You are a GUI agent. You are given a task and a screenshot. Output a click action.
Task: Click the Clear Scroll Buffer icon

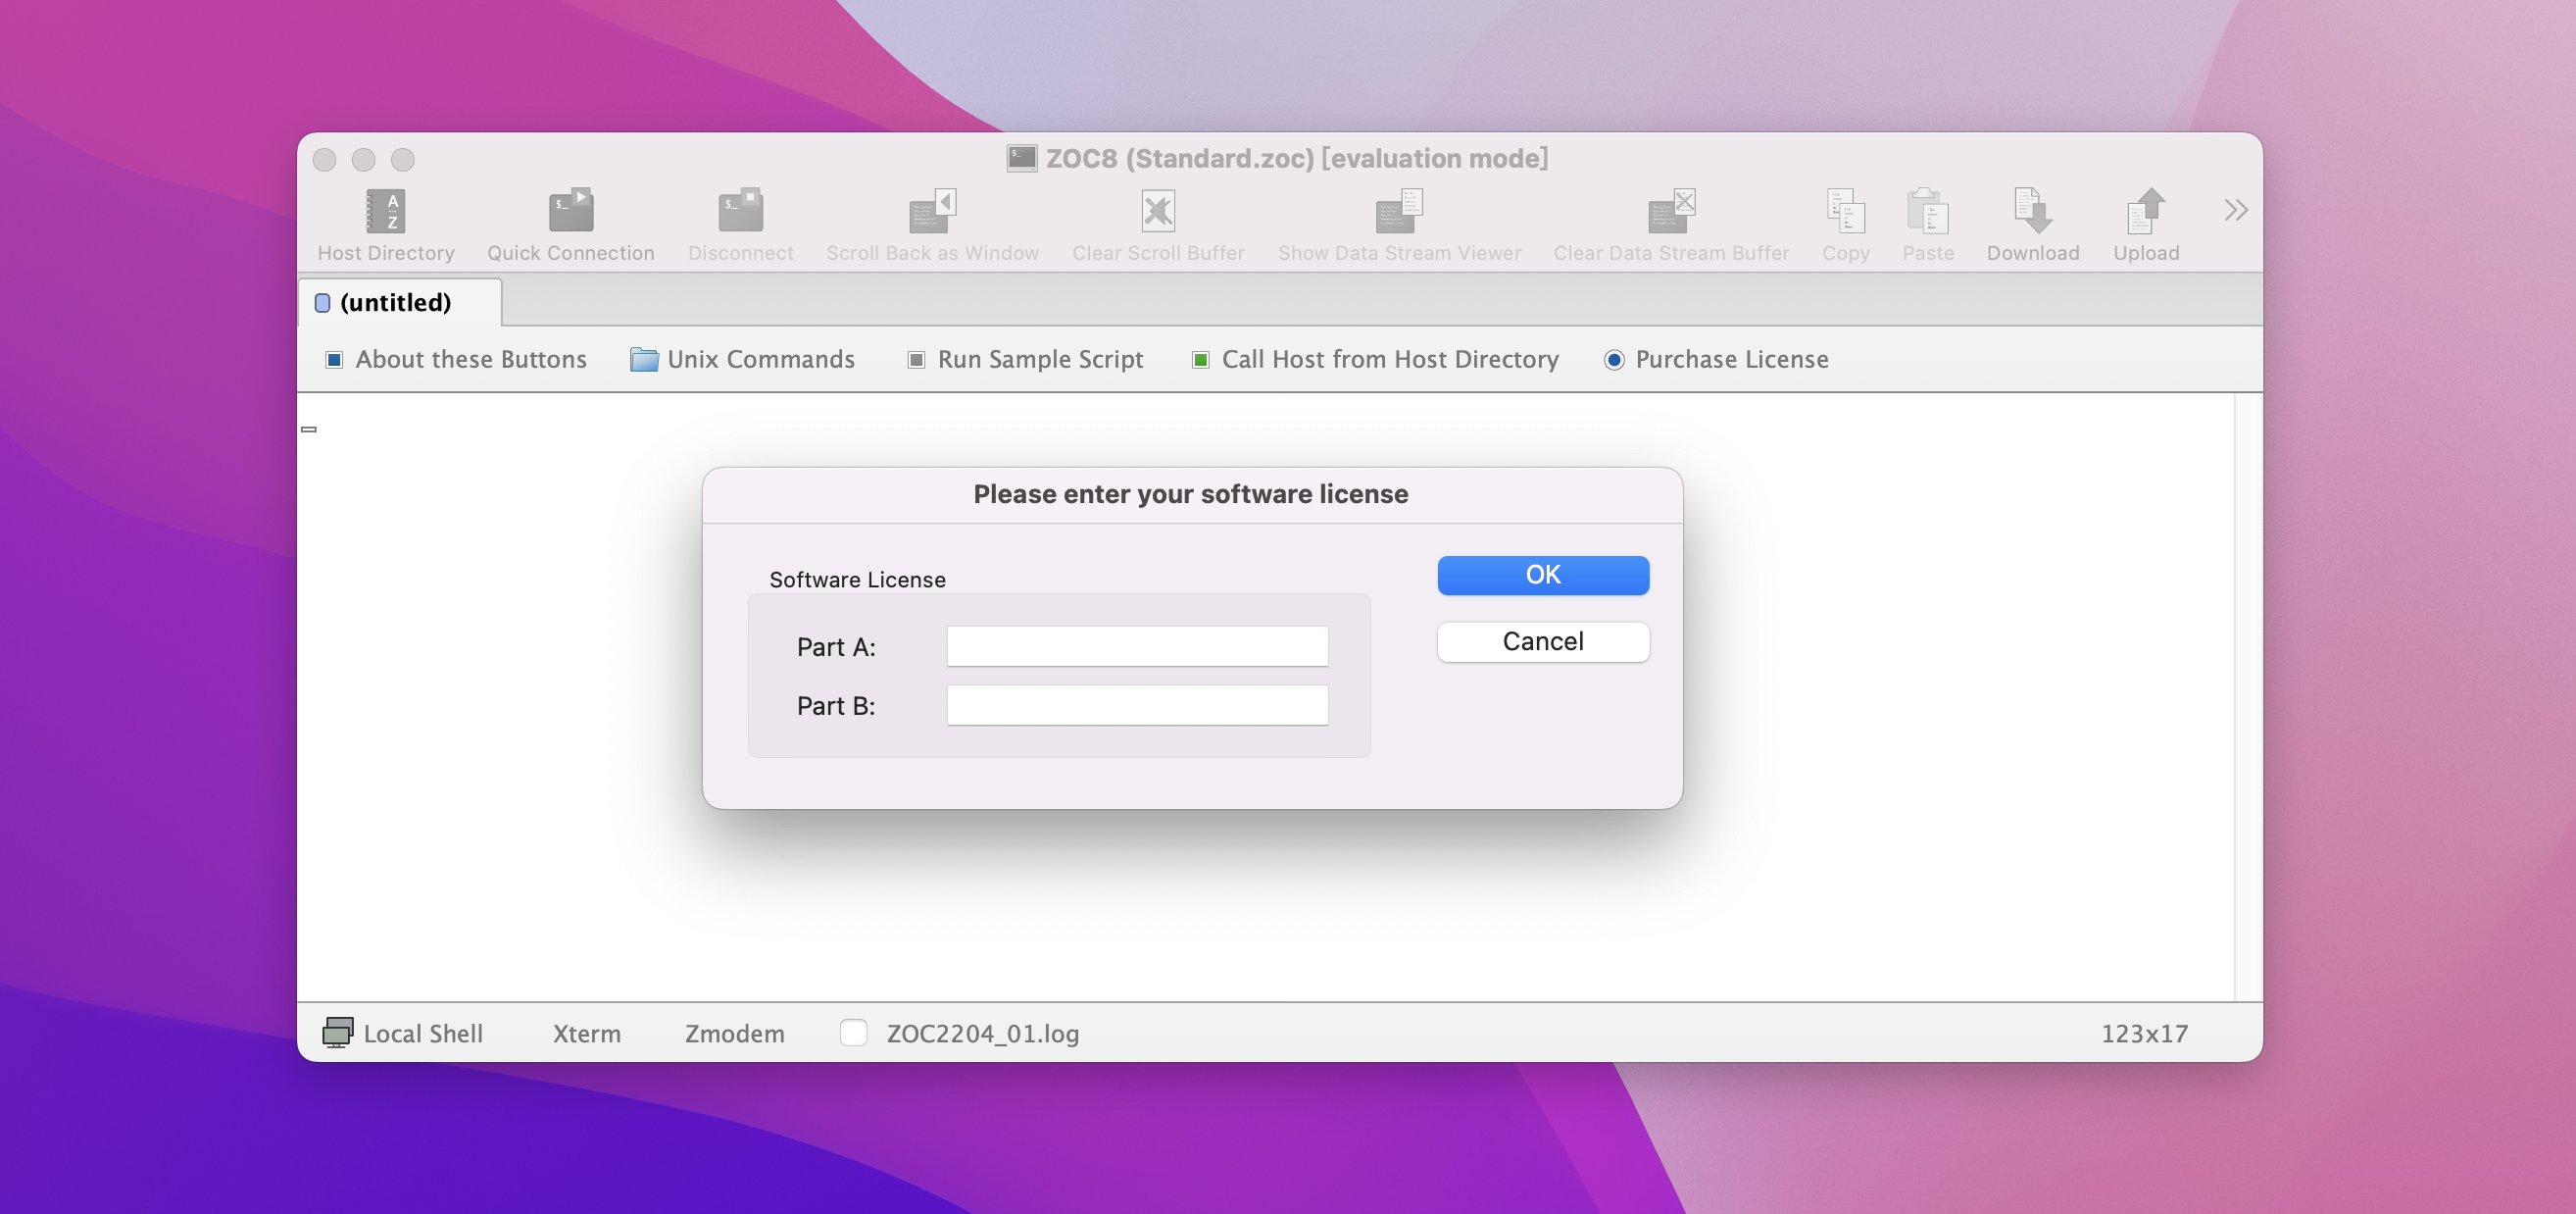(1158, 212)
